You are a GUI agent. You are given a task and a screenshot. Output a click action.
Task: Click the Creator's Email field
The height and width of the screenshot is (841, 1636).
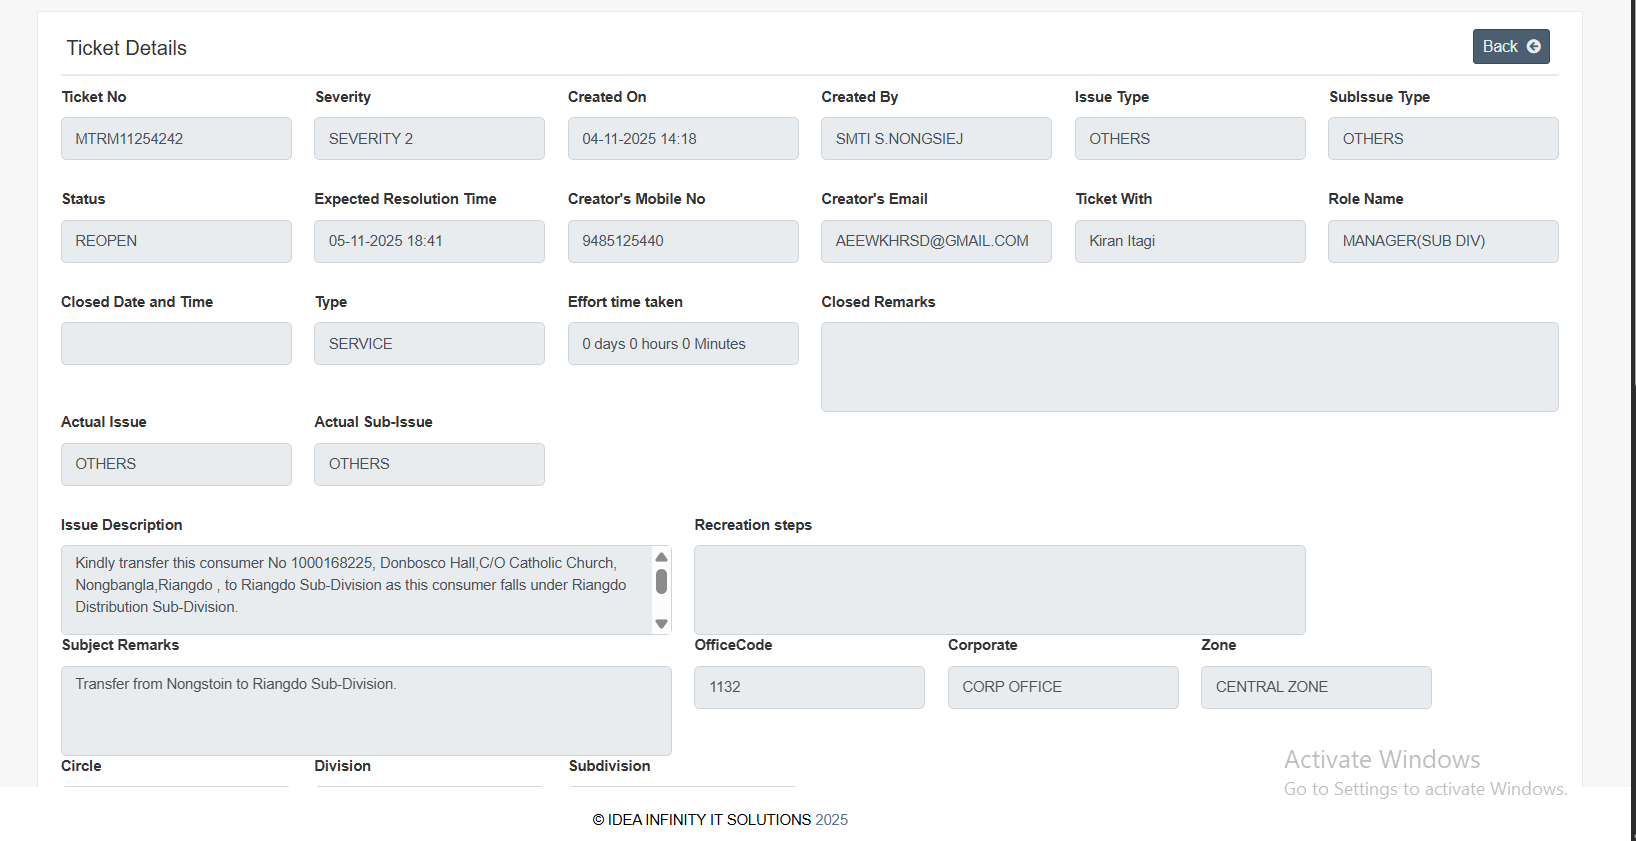[936, 241]
